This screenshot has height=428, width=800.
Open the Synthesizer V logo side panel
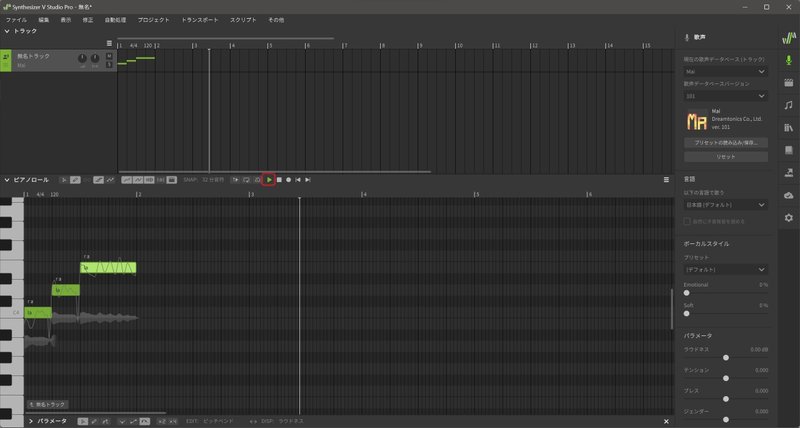[x=789, y=38]
